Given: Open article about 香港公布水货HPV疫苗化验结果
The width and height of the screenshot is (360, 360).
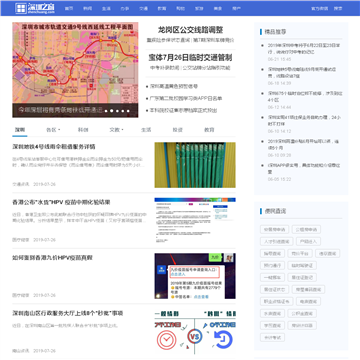Looking at the screenshot, I should click(61, 202).
